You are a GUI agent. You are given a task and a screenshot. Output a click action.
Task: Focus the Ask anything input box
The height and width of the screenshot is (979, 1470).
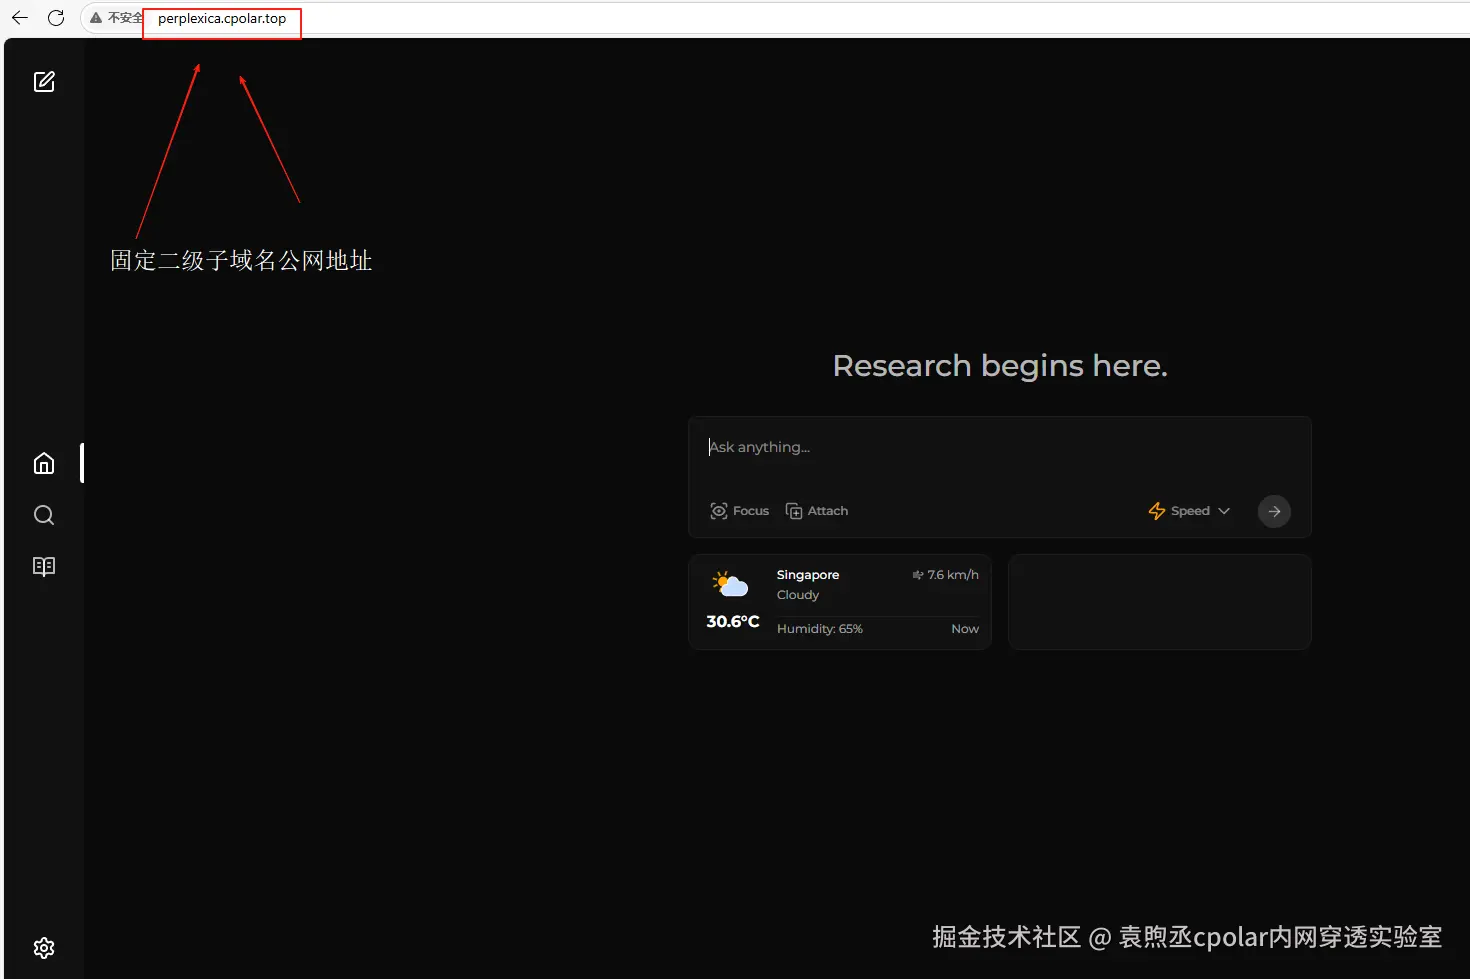point(999,447)
